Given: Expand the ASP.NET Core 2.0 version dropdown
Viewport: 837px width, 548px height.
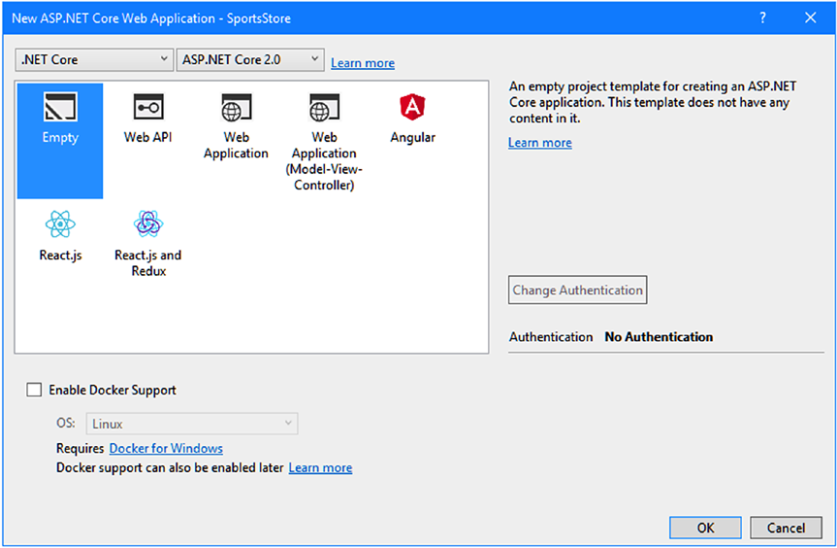Looking at the screenshot, I should pyautogui.click(x=250, y=60).
